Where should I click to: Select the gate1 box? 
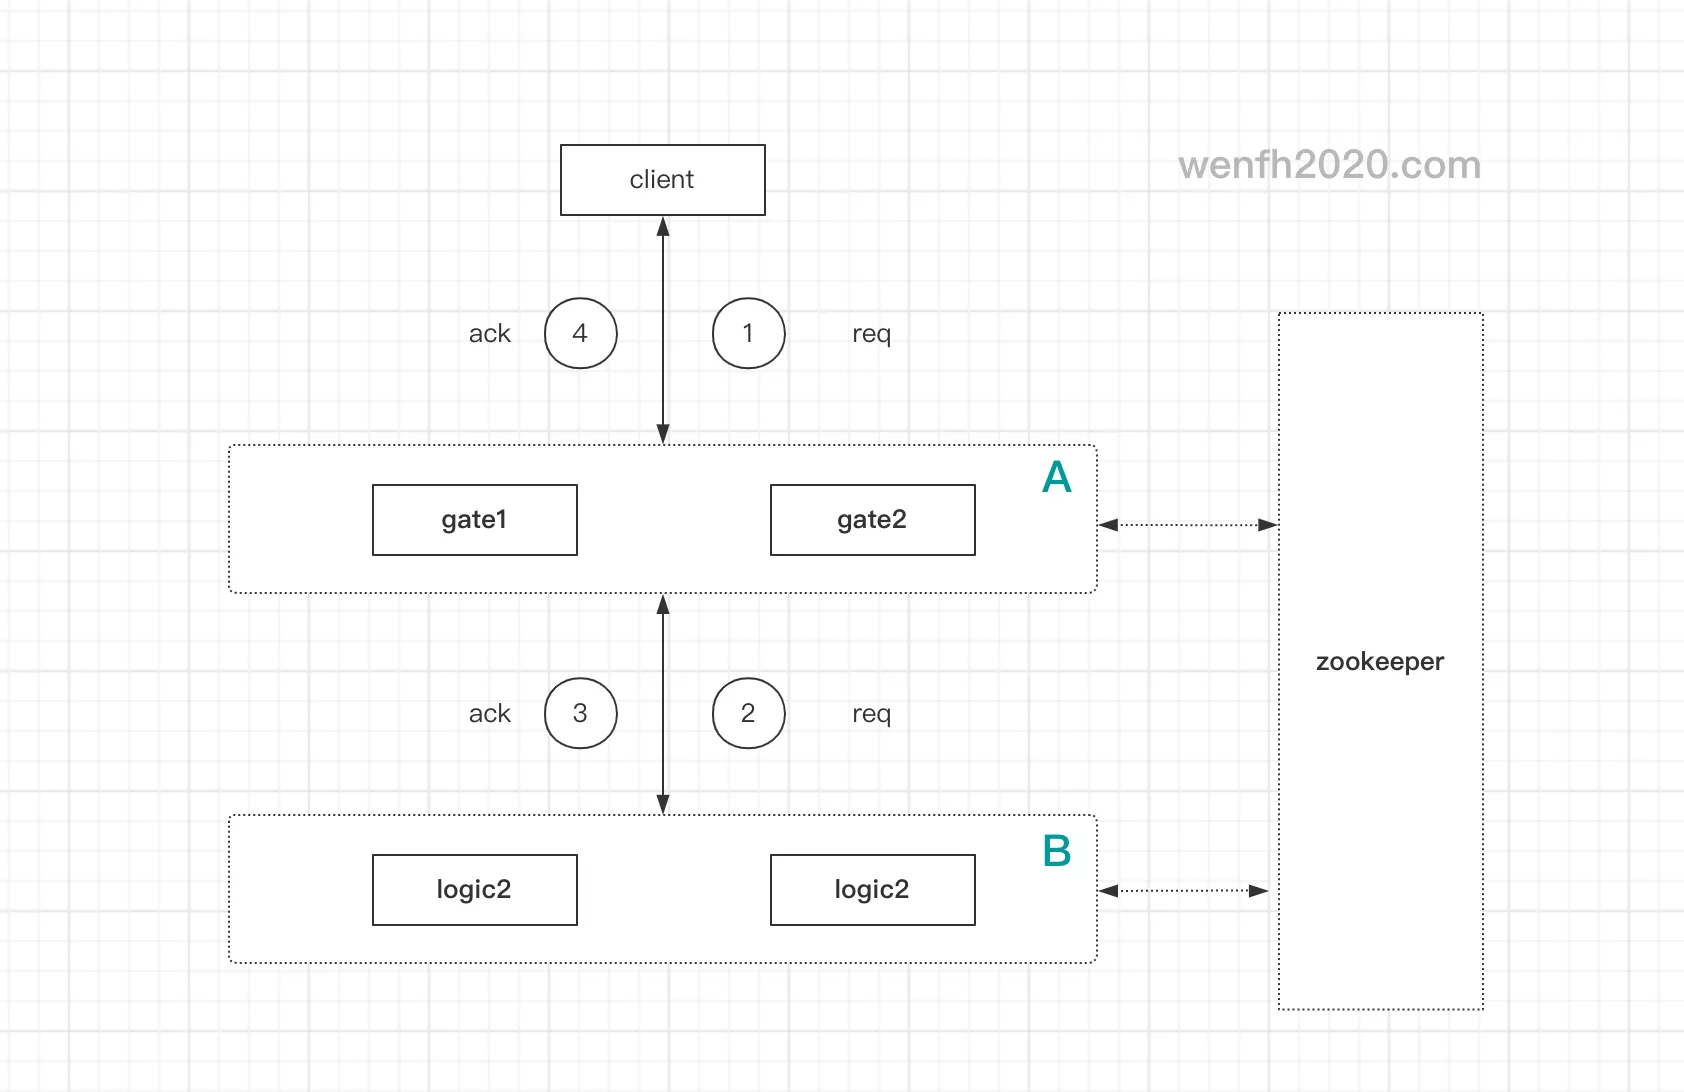click(x=474, y=520)
